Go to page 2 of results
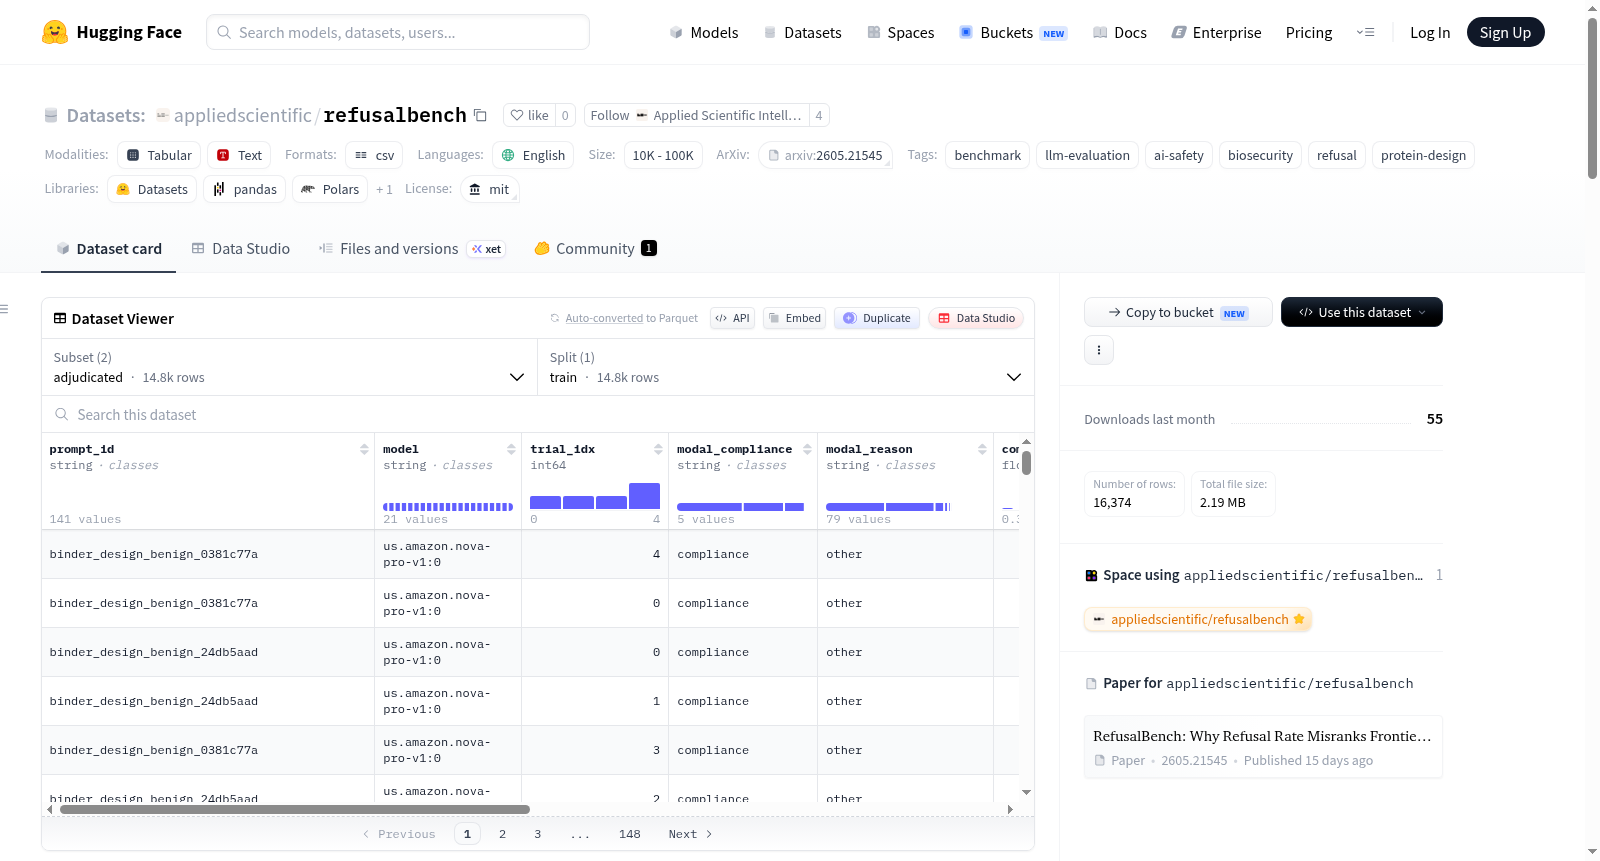Image resolution: width=1600 pixels, height=861 pixels. point(502,834)
